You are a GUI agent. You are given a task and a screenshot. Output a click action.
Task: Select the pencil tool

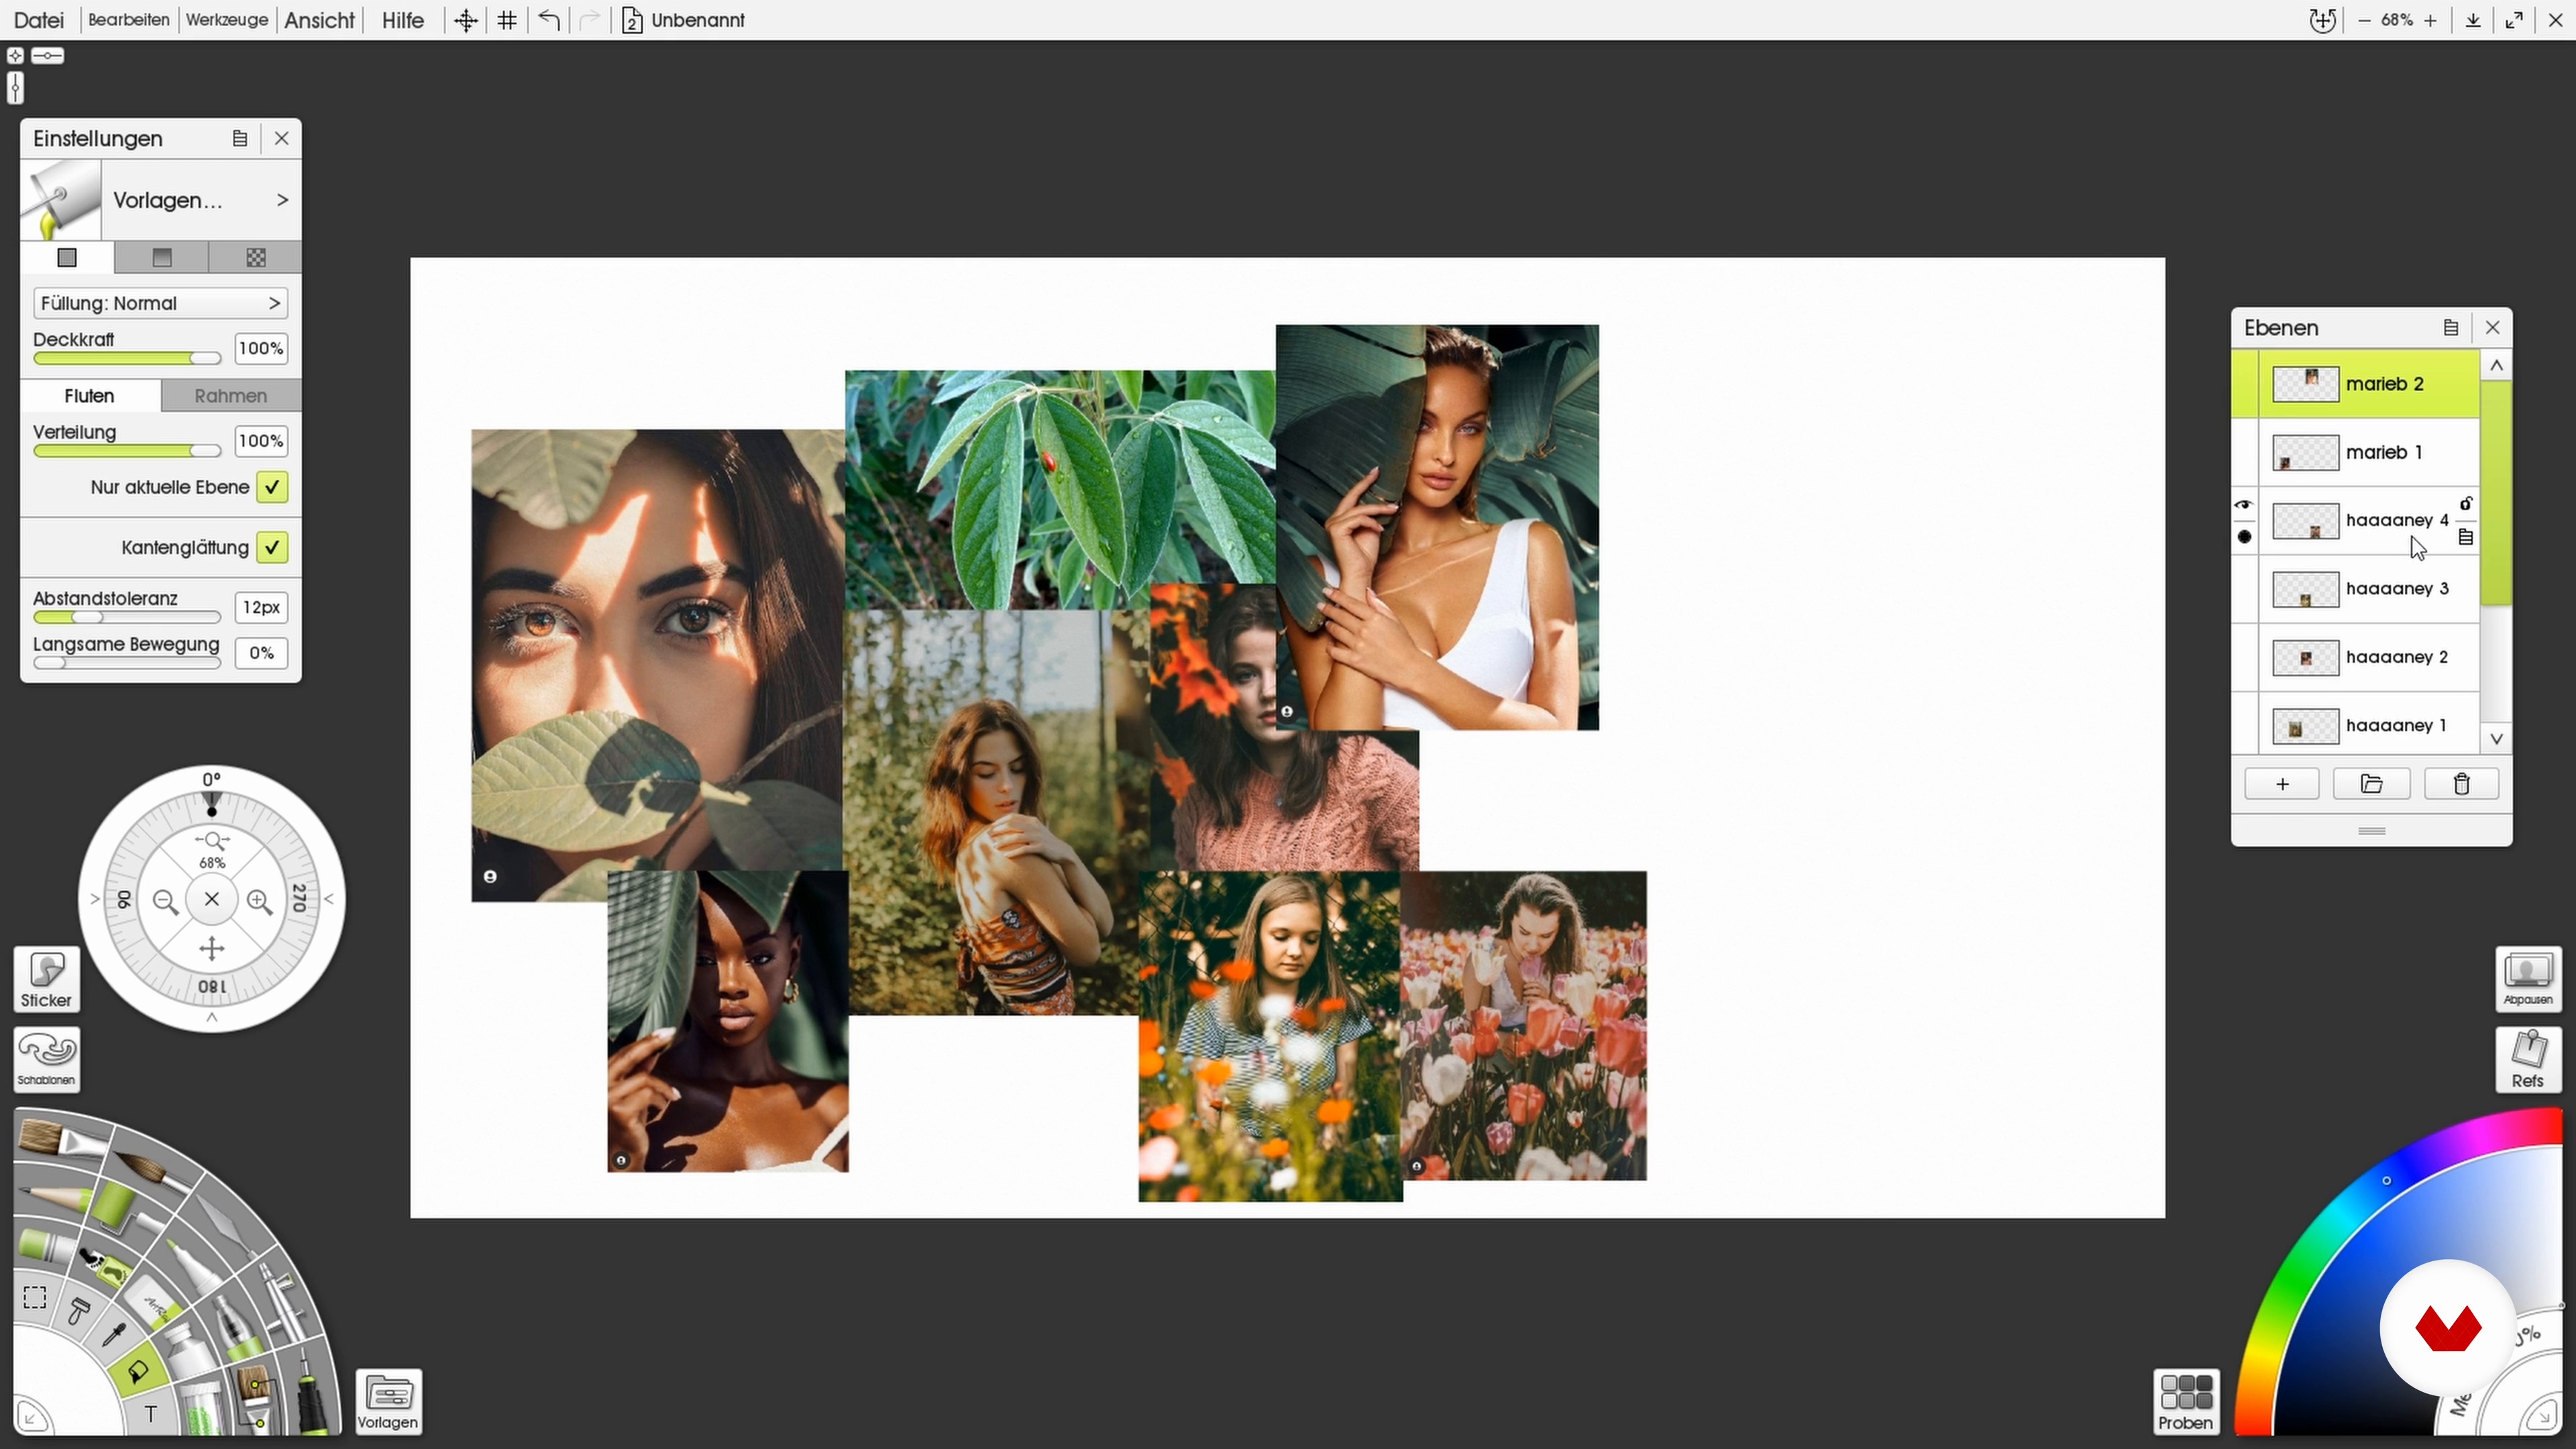(x=52, y=1194)
